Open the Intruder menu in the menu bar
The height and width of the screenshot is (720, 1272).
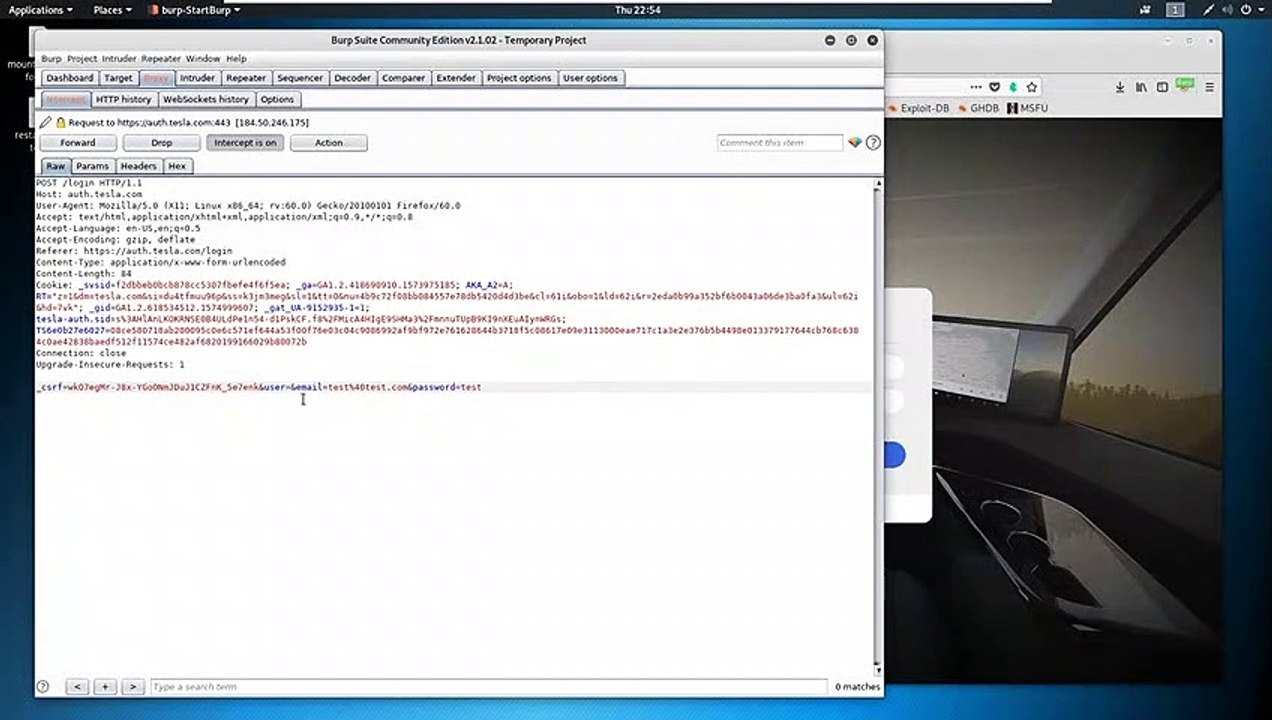click(x=119, y=59)
